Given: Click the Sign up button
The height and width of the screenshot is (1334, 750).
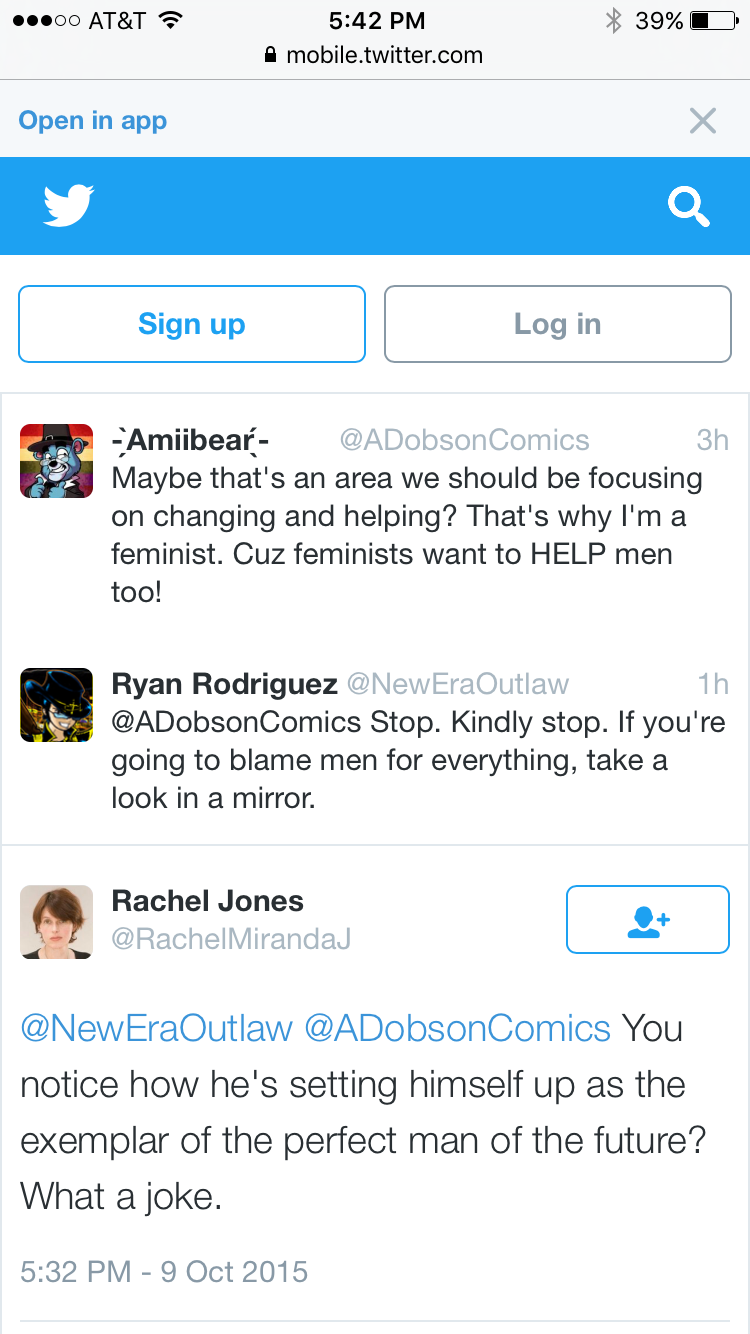Looking at the screenshot, I should (x=192, y=324).
